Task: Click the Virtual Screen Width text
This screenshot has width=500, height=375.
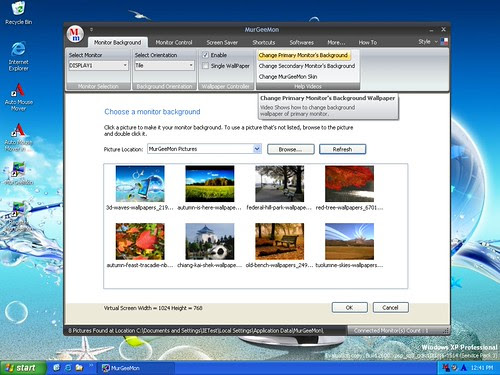Action: pos(153,308)
